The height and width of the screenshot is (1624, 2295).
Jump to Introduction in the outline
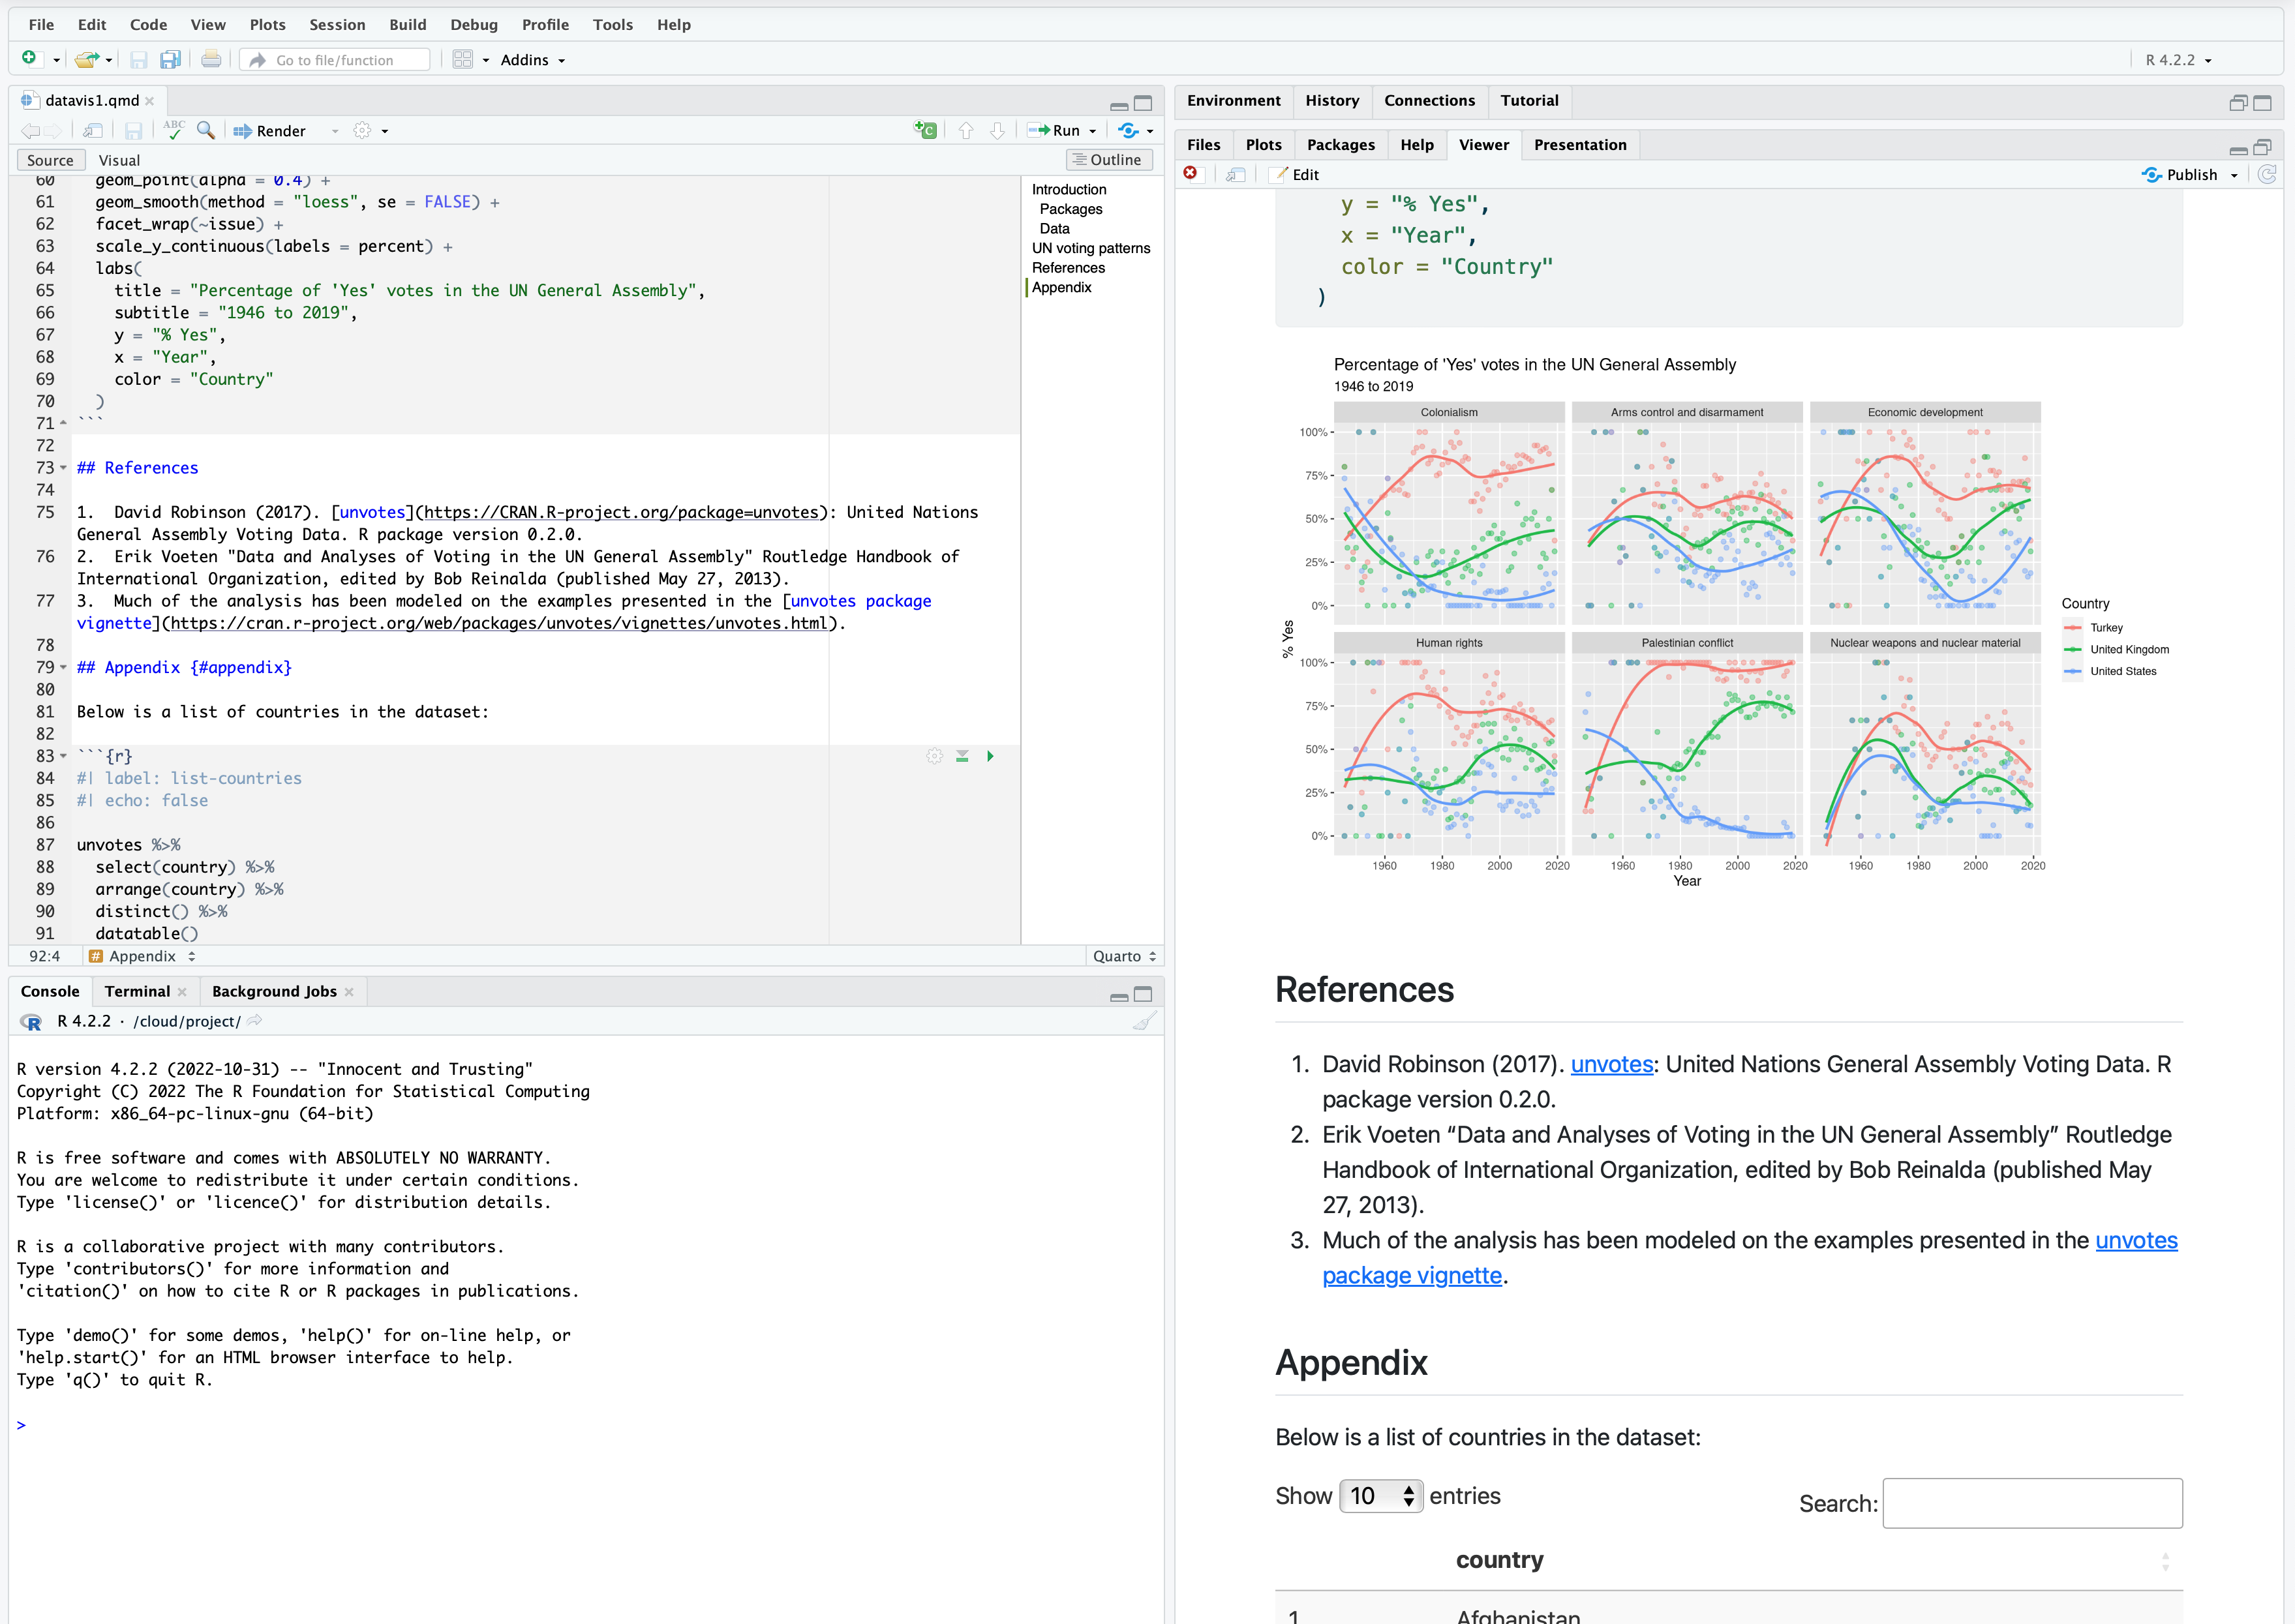pos(1068,189)
